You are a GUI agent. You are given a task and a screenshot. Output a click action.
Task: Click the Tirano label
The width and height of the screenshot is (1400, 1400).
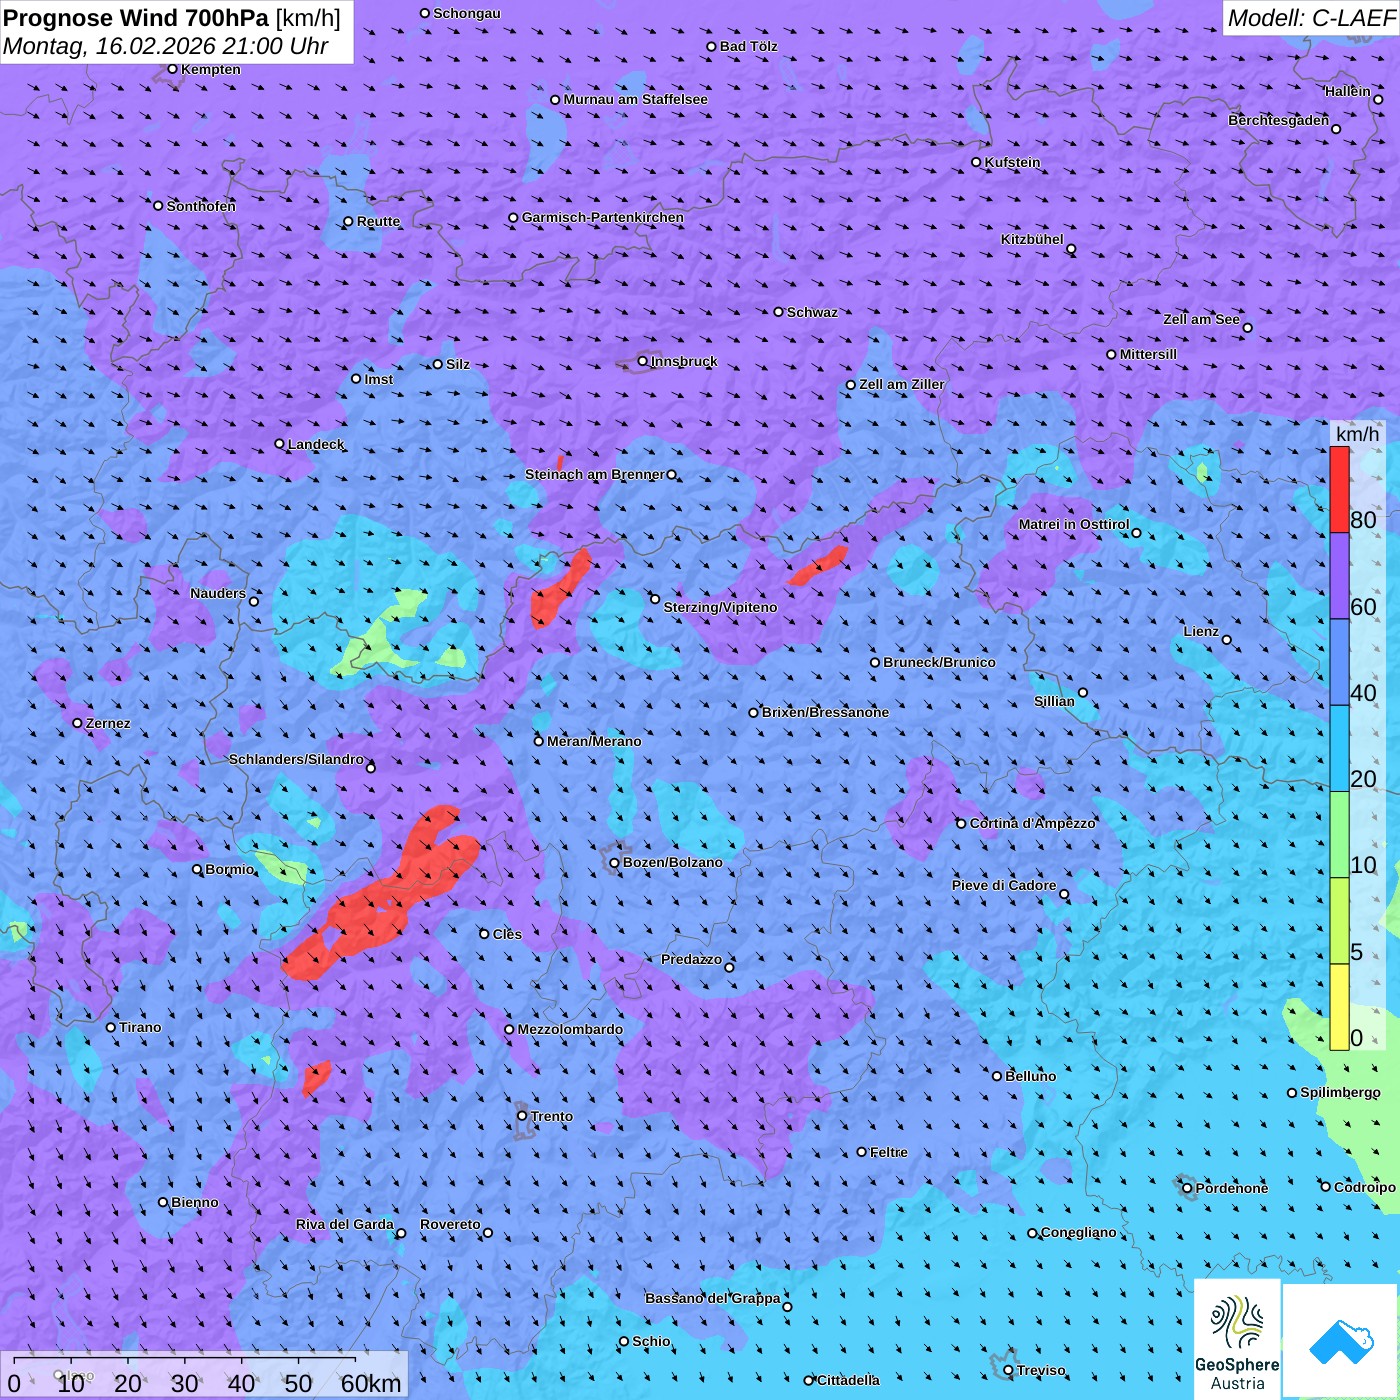[140, 1027]
